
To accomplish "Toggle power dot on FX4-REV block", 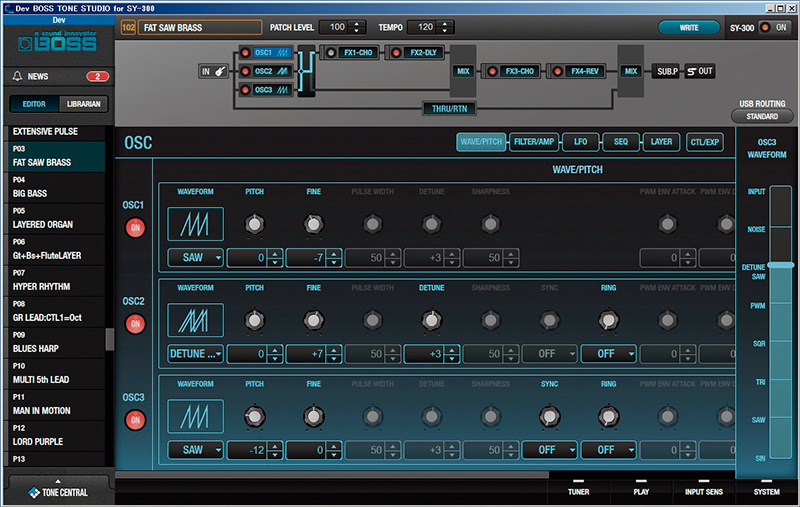I will (x=558, y=71).
